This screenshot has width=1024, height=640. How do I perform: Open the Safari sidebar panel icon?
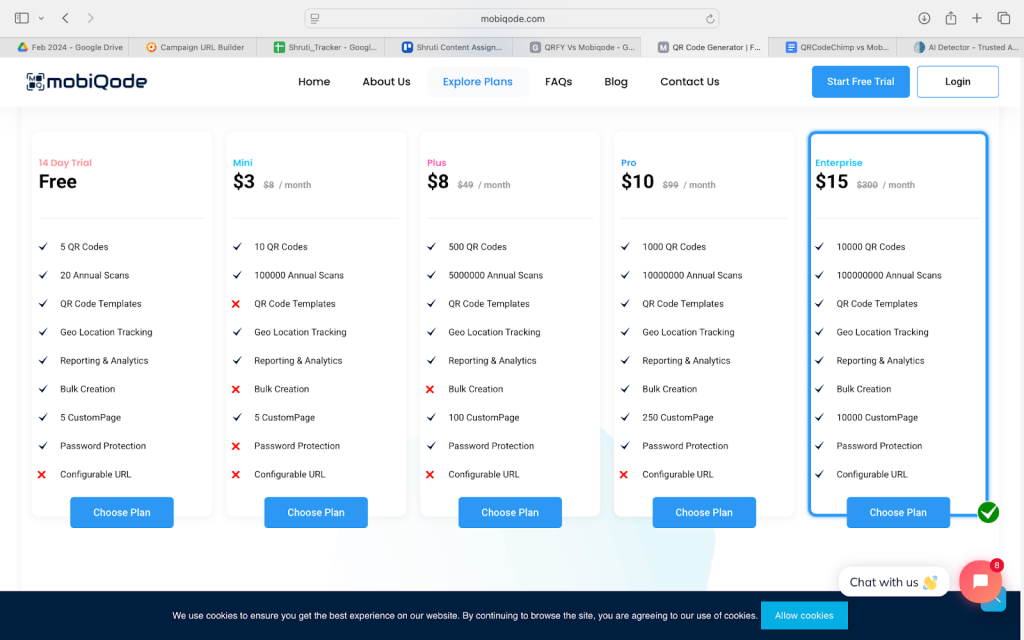click(x=22, y=18)
